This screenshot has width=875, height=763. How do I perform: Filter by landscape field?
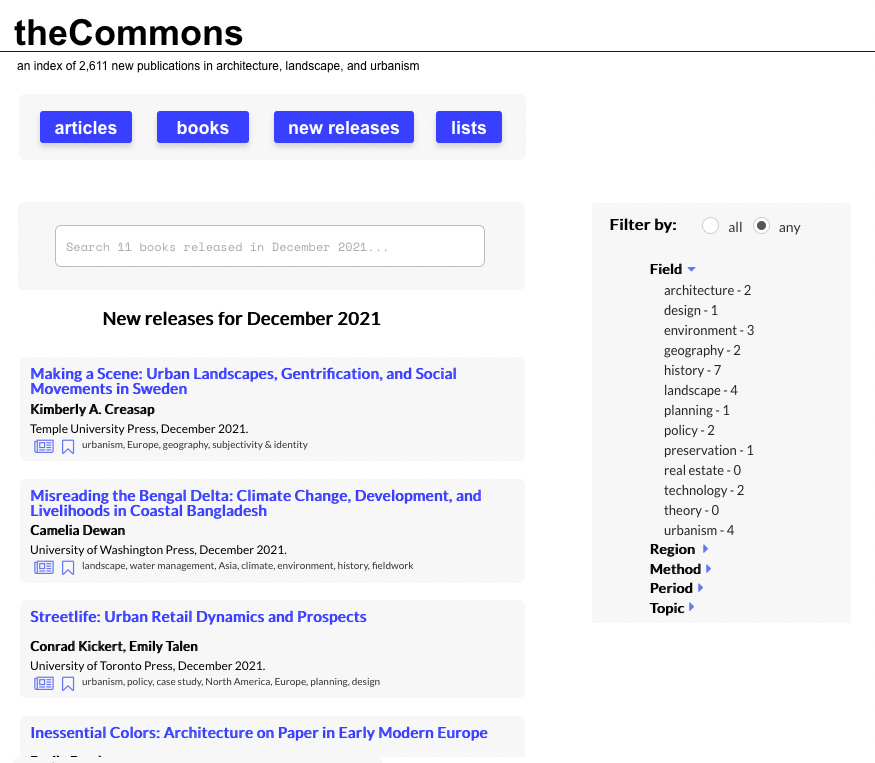700,390
